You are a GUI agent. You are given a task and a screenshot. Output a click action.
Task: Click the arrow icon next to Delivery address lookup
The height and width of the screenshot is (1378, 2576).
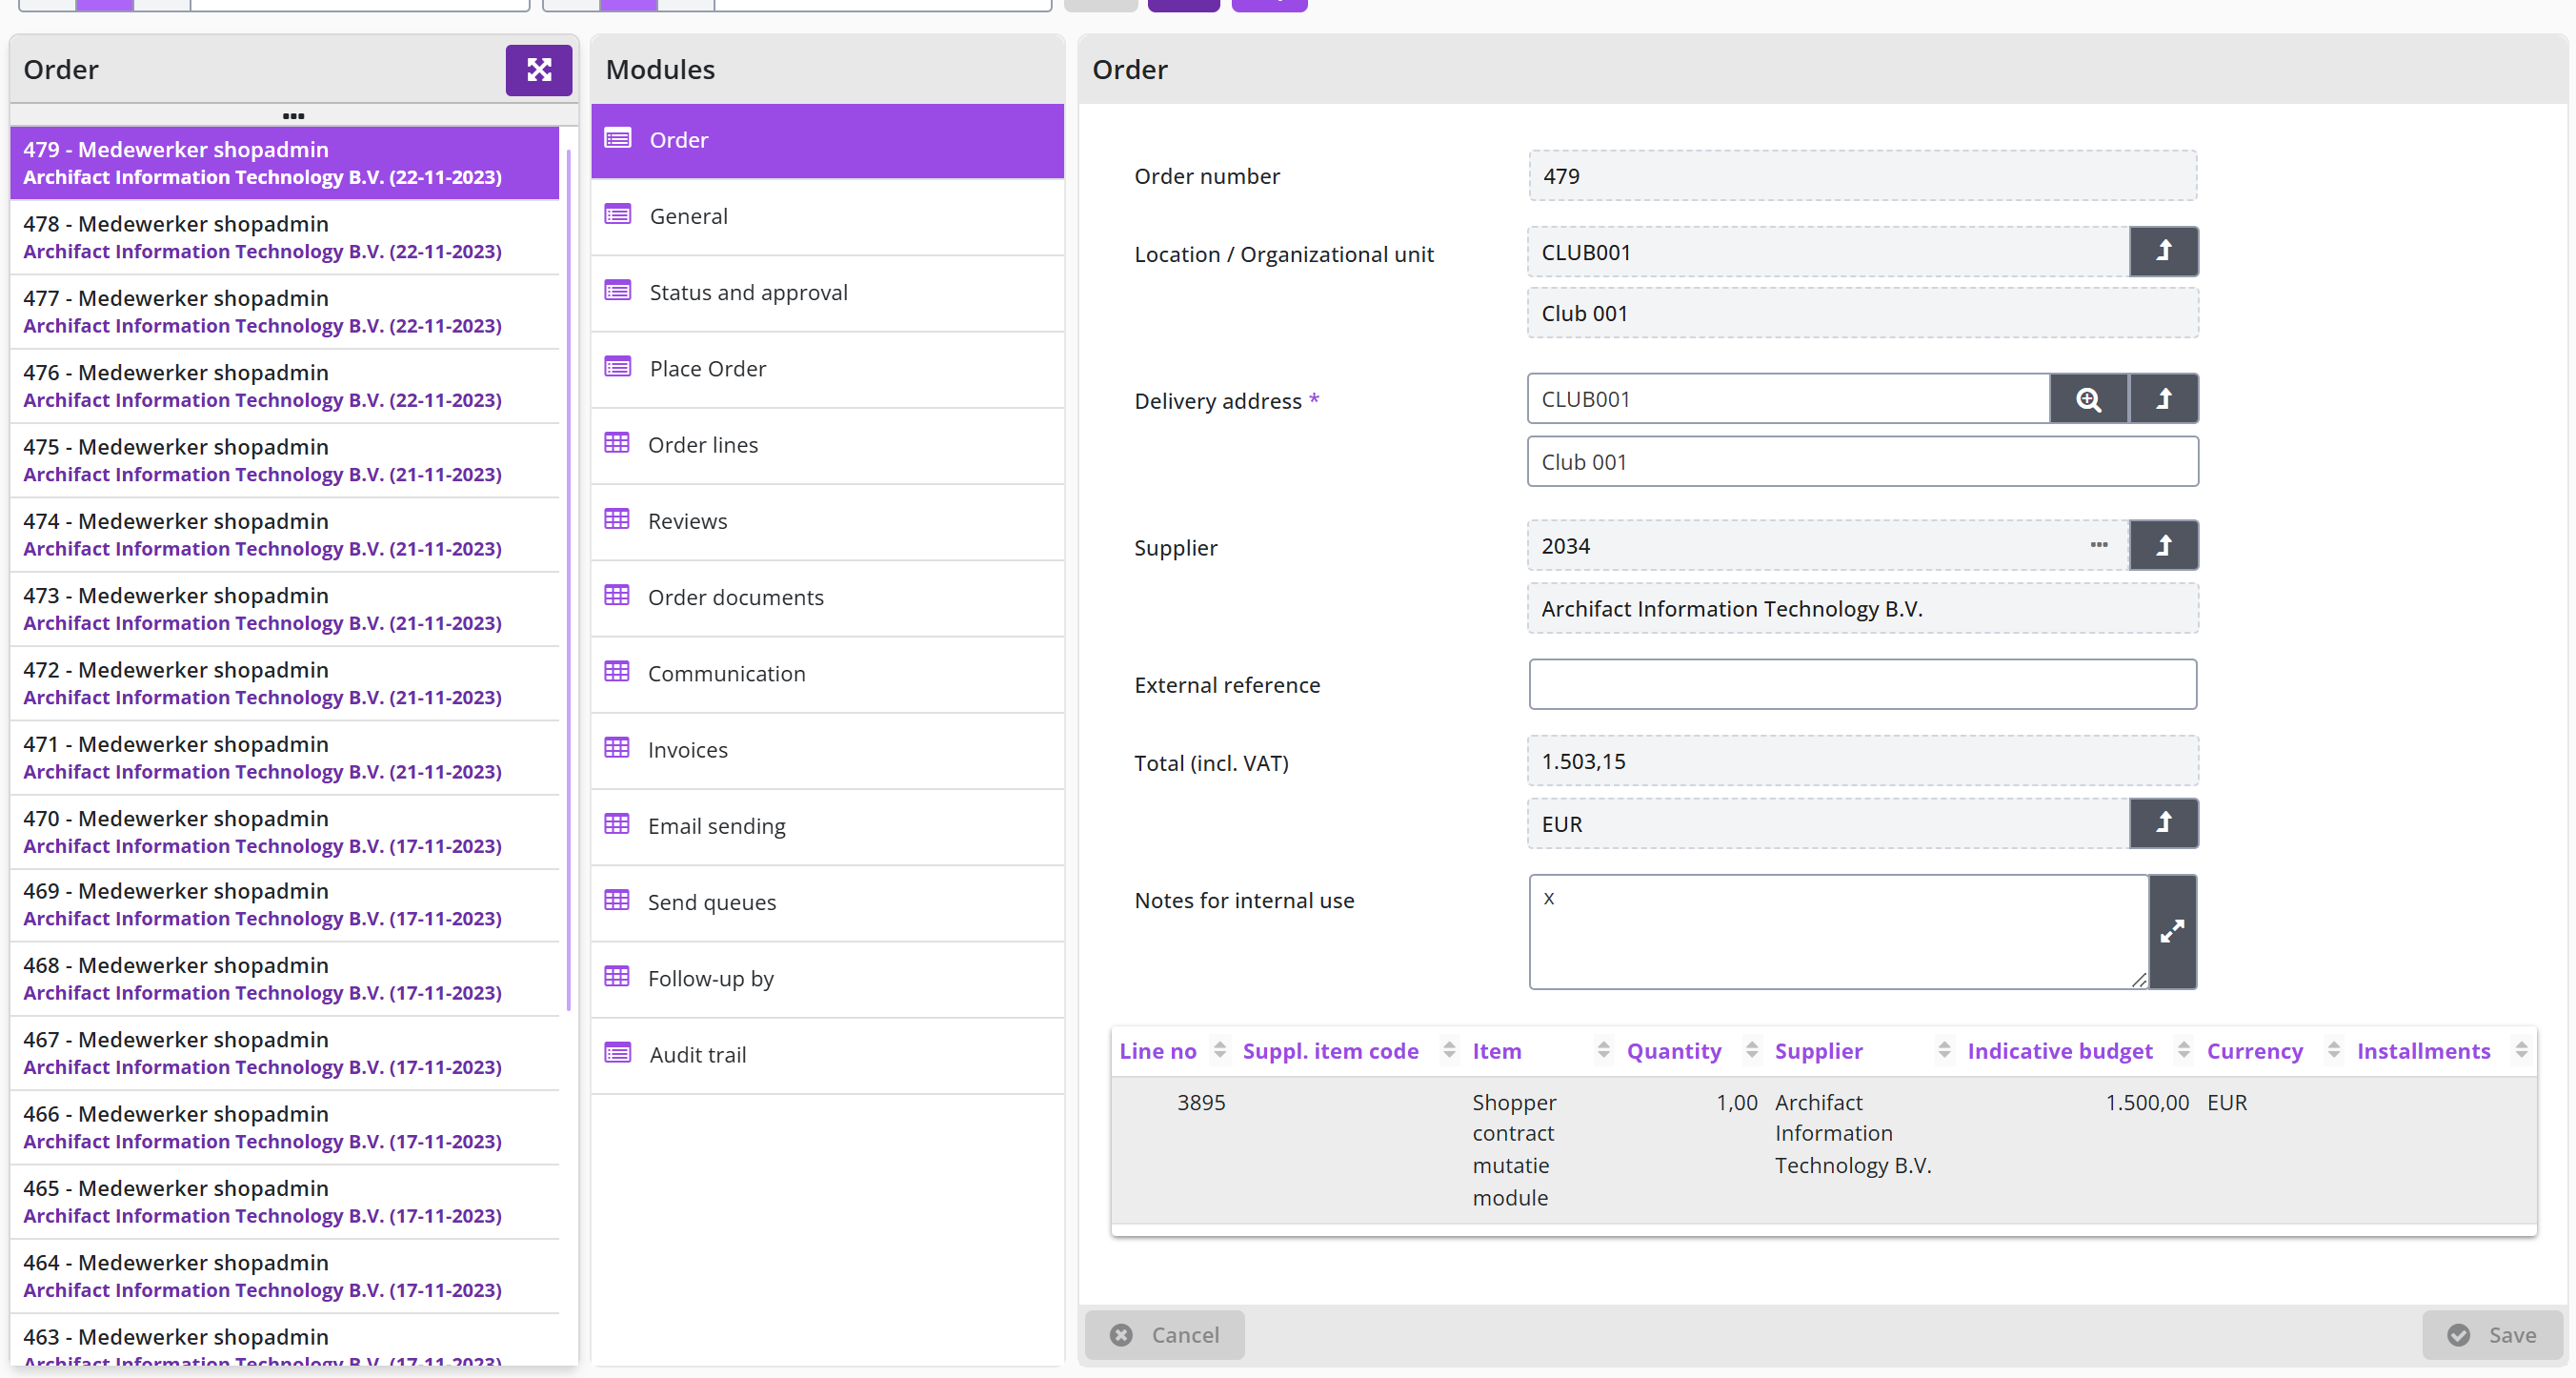point(2163,399)
